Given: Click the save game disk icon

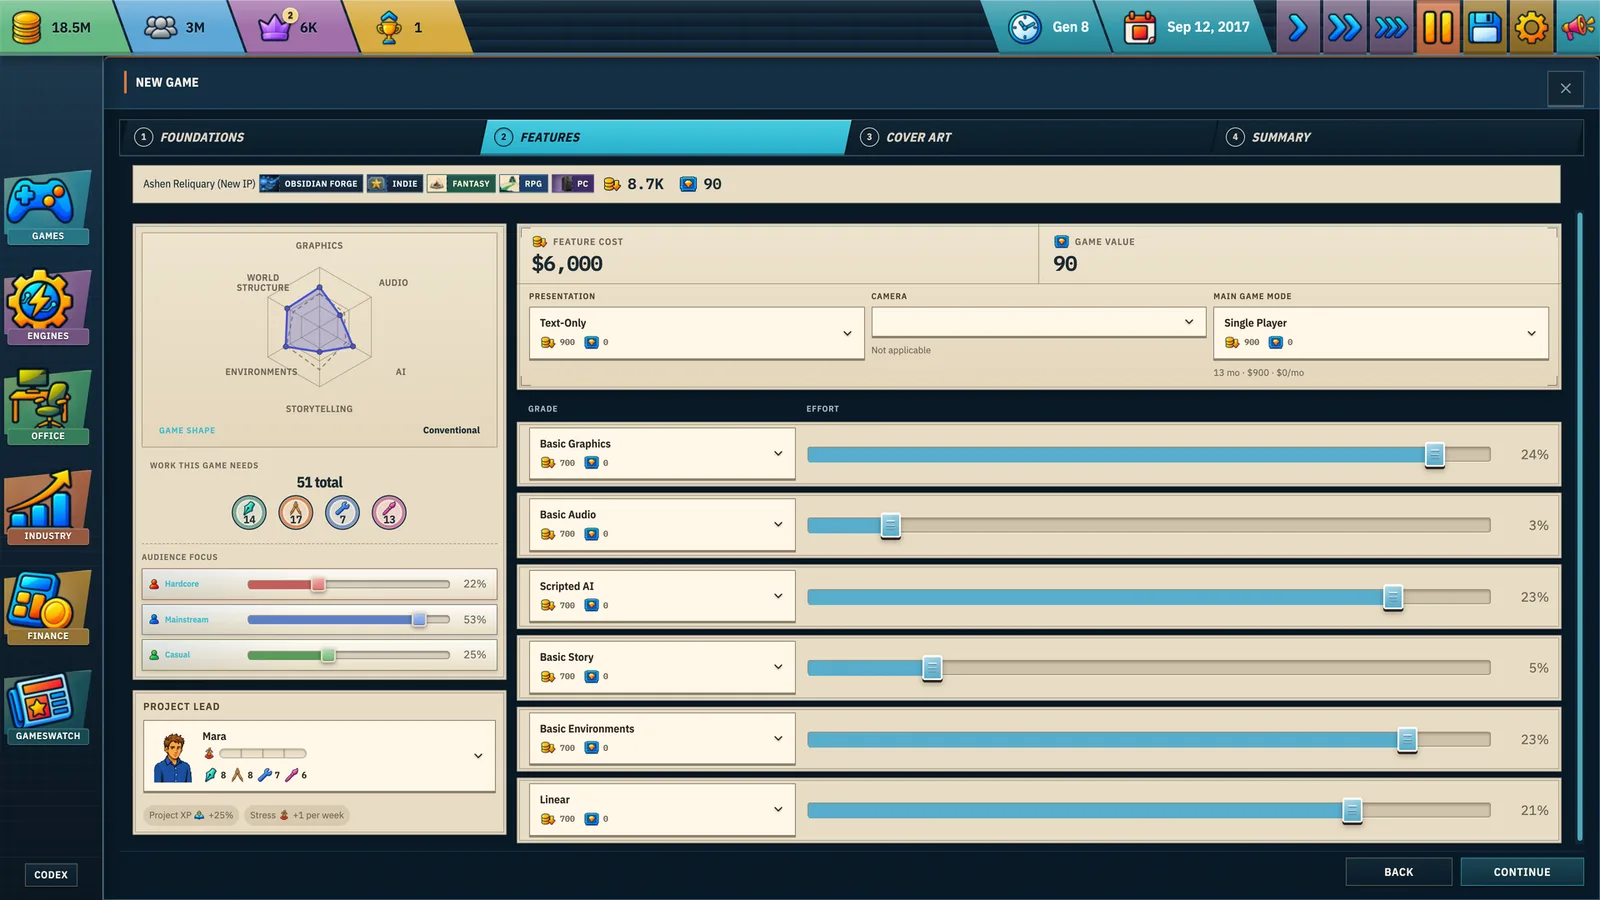Looking at the screenshot, I should tap(1485, 27).
